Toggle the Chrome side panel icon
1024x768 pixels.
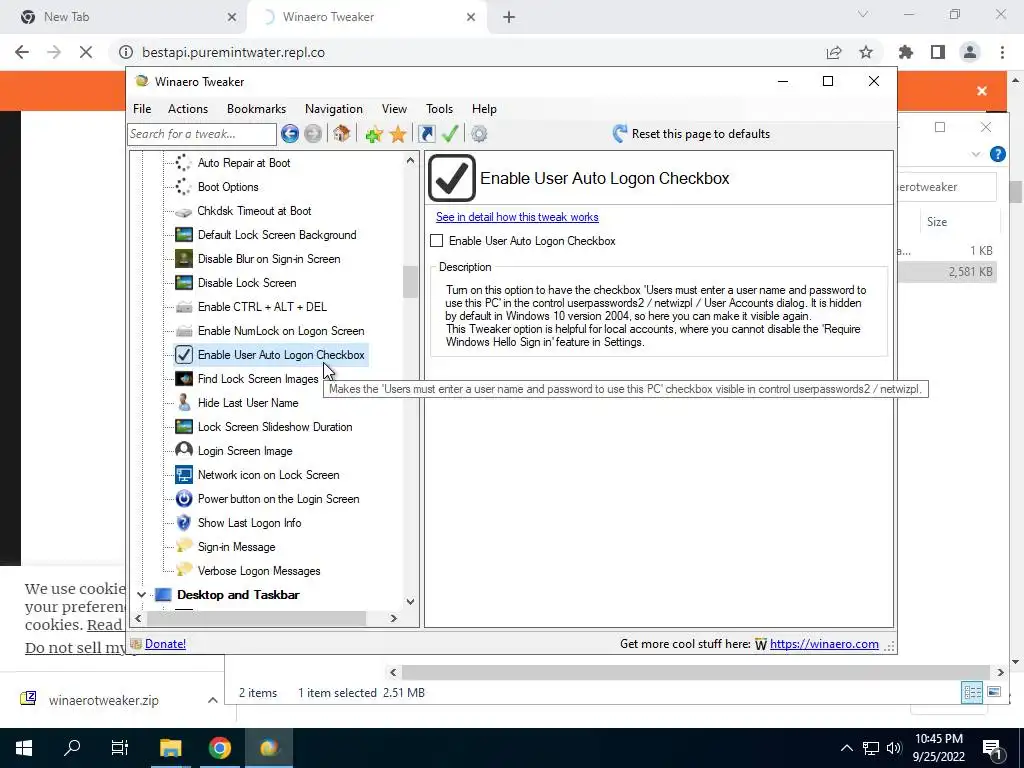(x=938, y=52)
